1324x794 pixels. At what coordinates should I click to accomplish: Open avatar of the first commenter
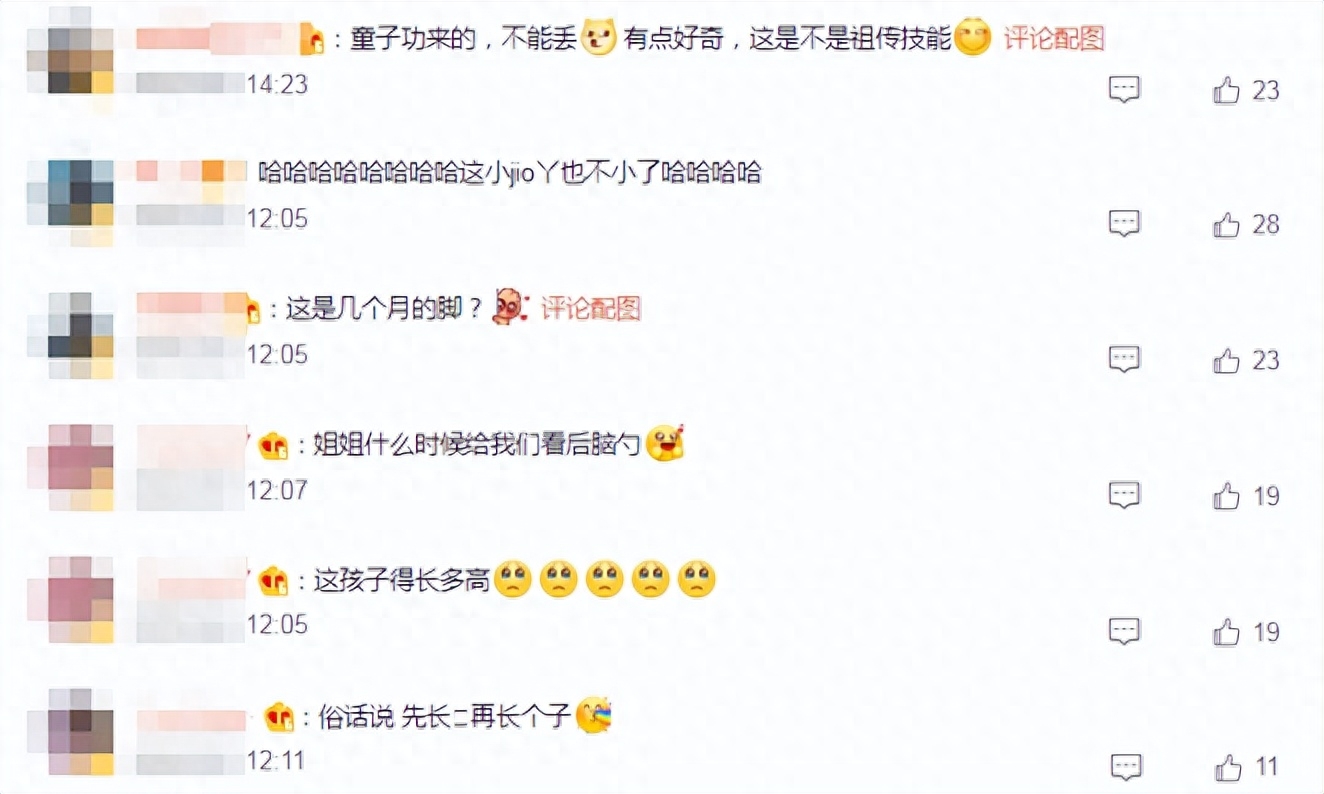[70, 52]
